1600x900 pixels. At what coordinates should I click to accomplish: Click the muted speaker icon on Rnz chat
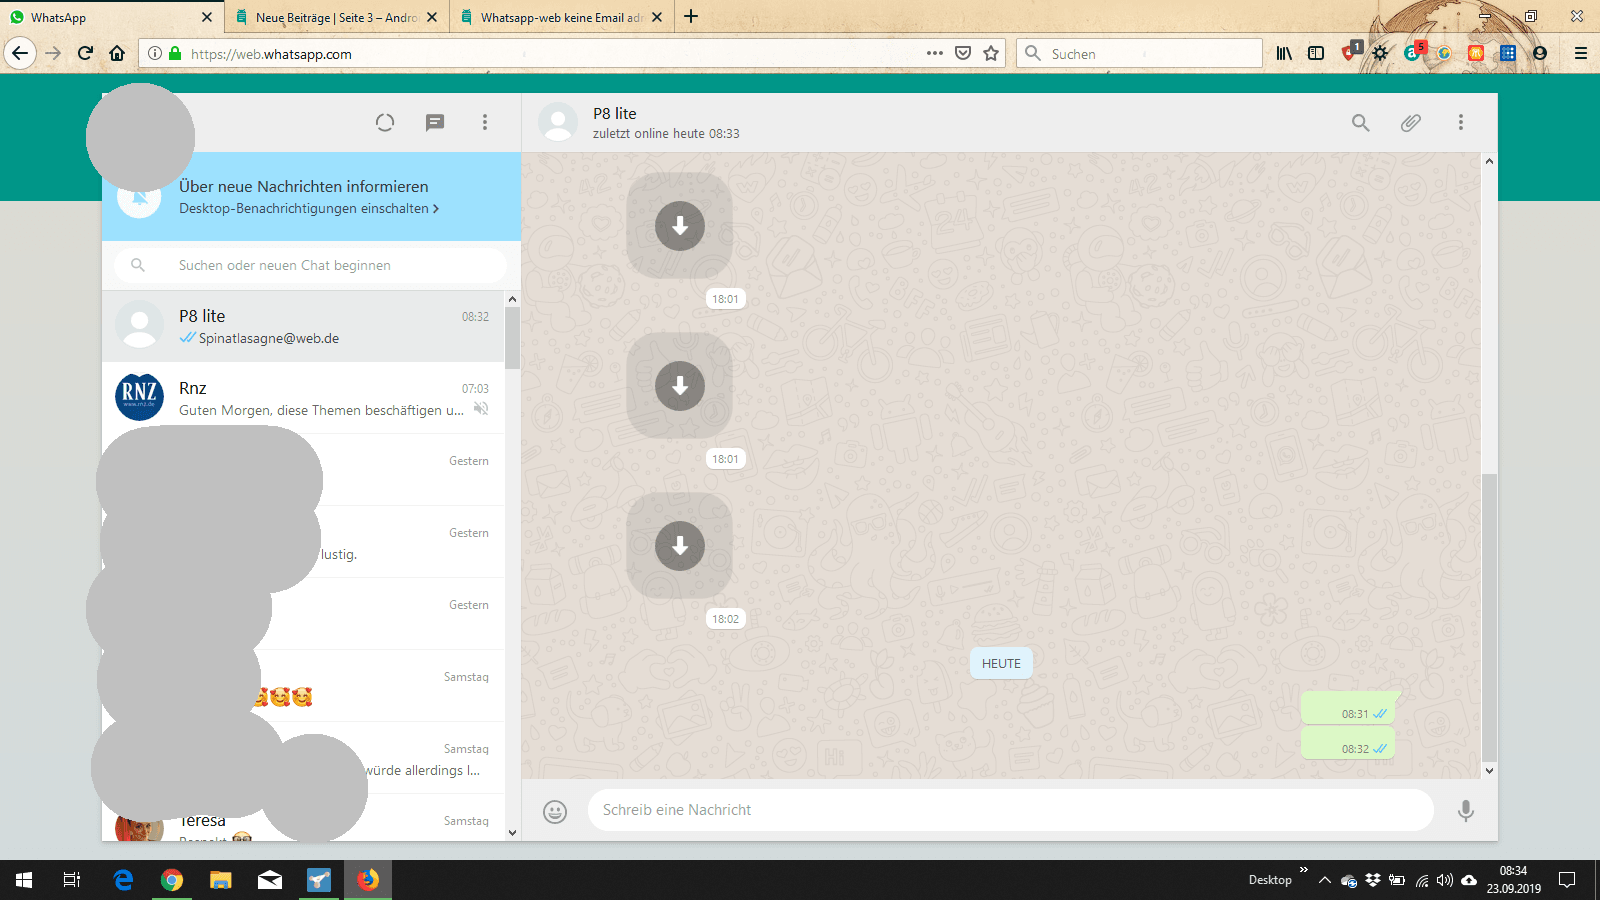coord(481,409)
